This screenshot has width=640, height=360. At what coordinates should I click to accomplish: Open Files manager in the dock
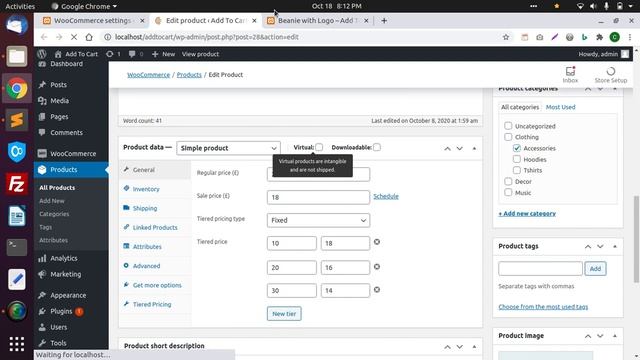pos(17,56)
